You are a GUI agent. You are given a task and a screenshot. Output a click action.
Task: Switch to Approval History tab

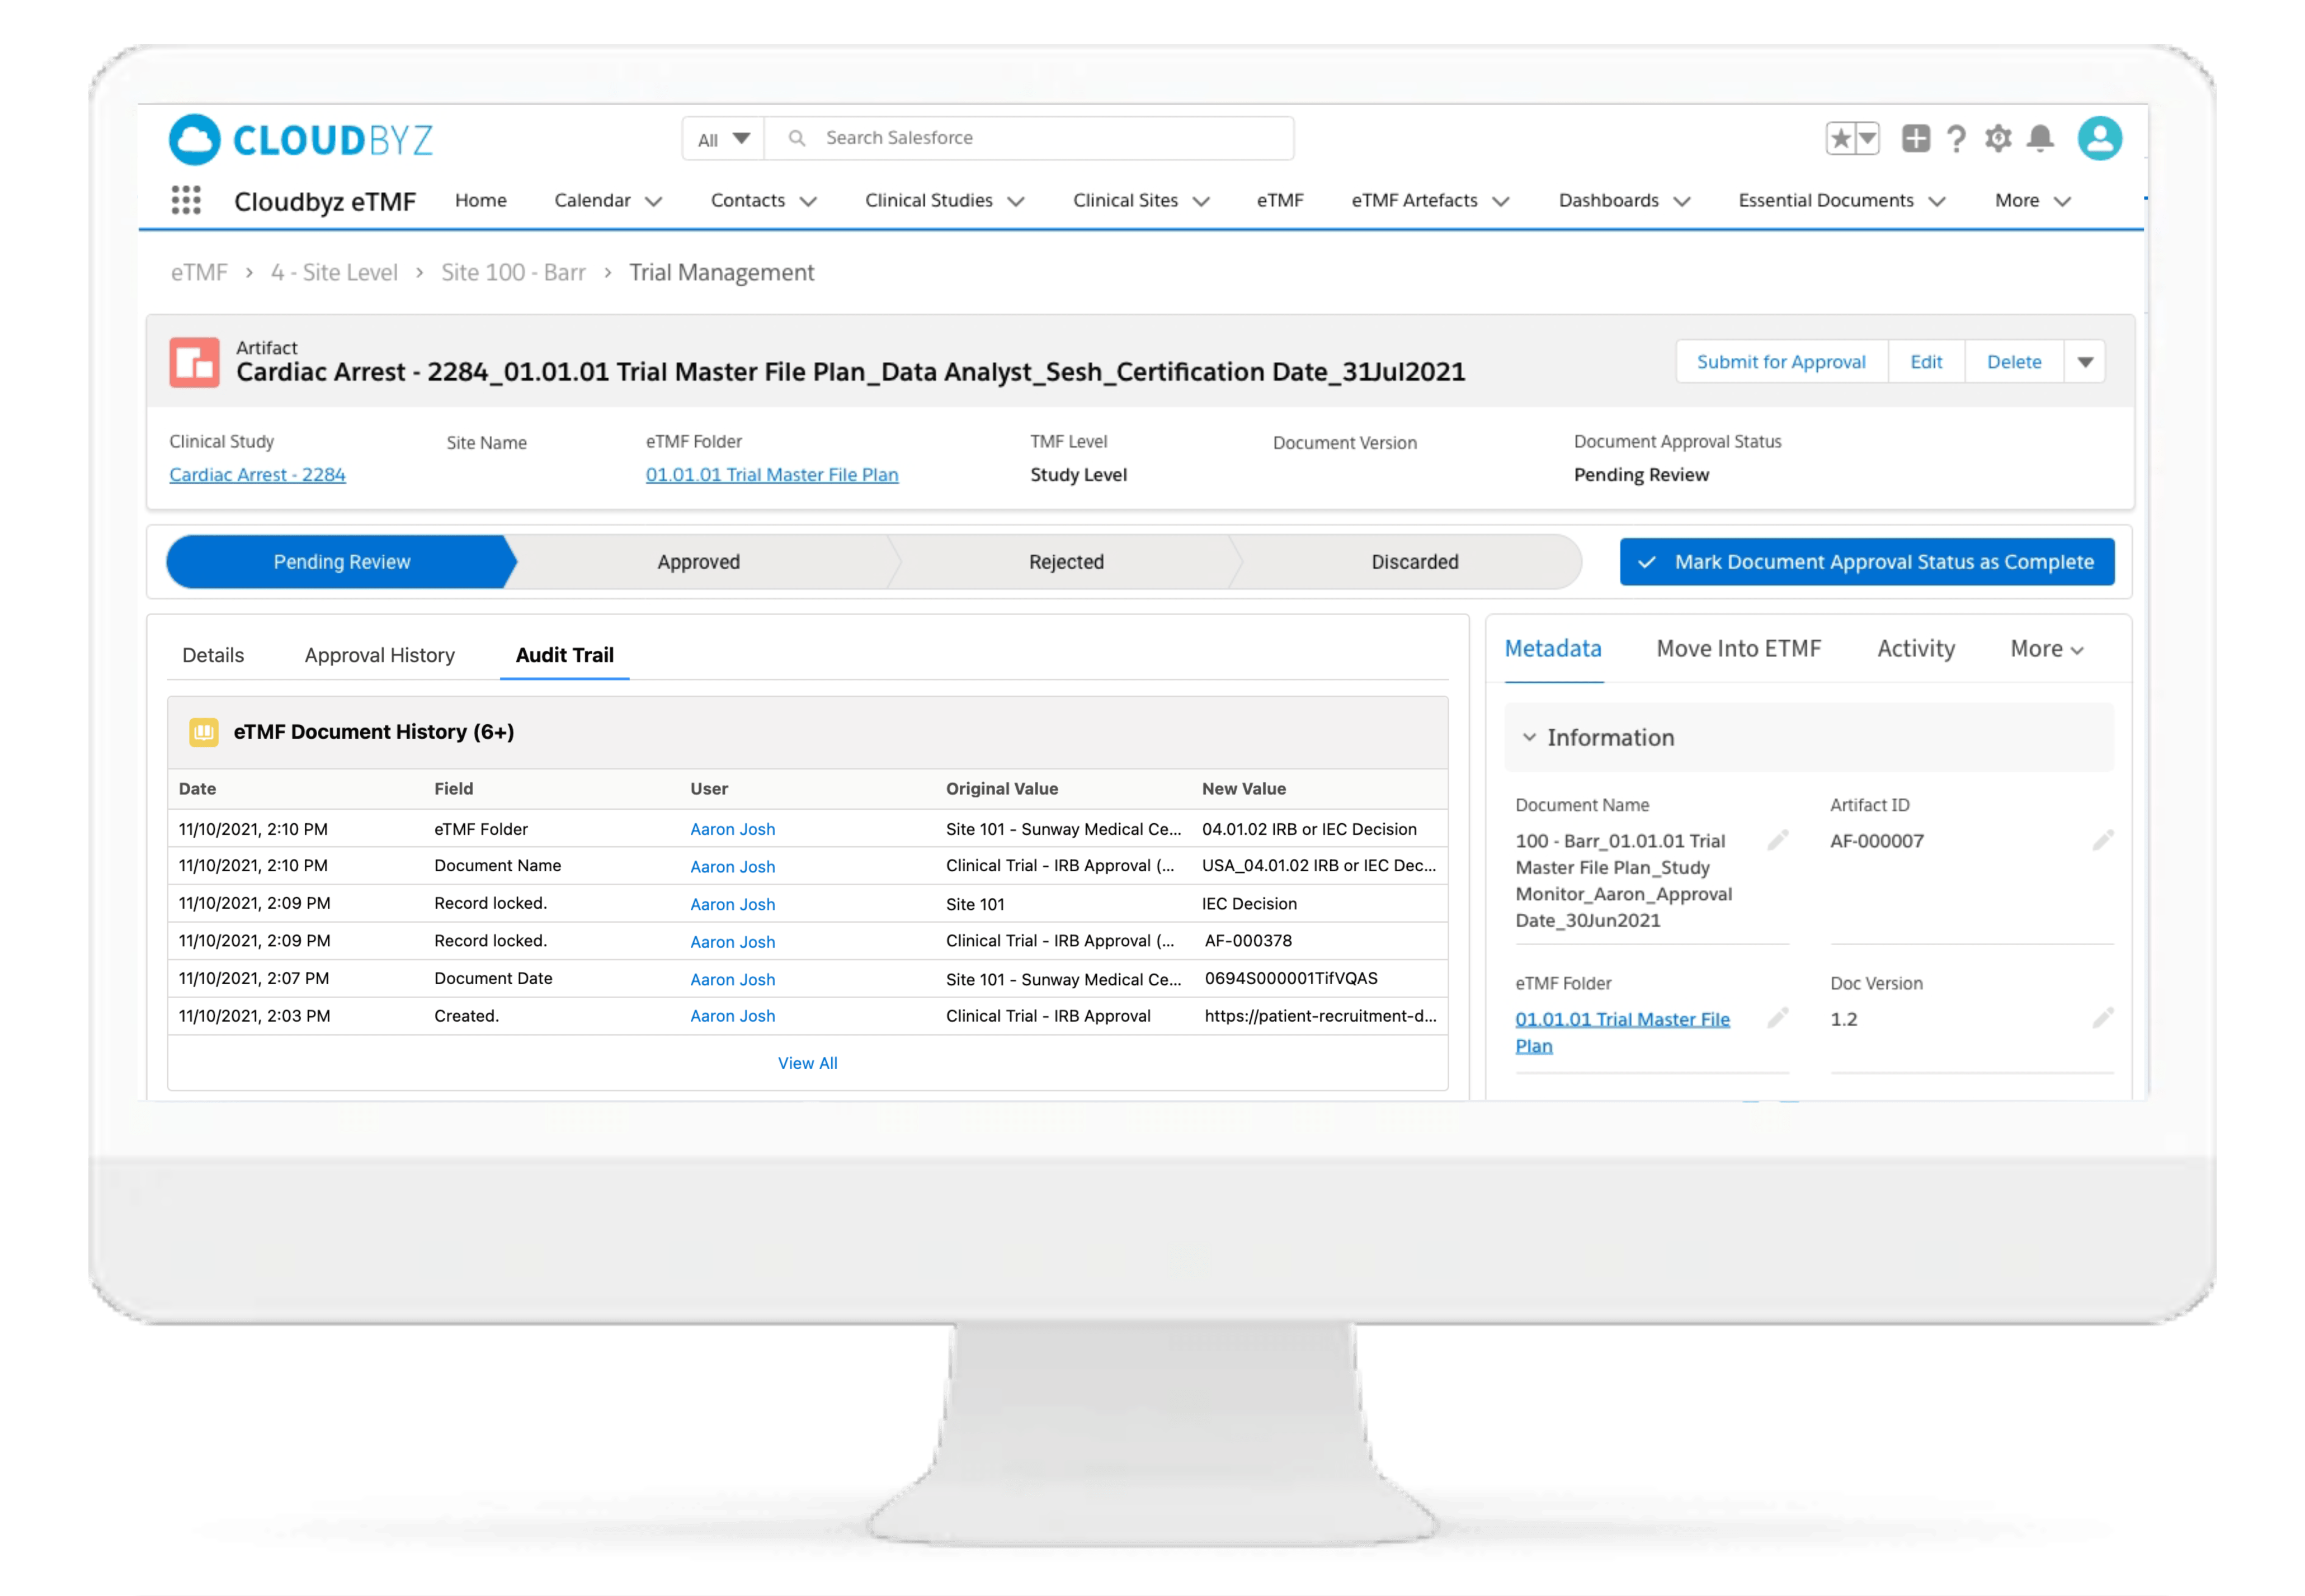(380, 655)
